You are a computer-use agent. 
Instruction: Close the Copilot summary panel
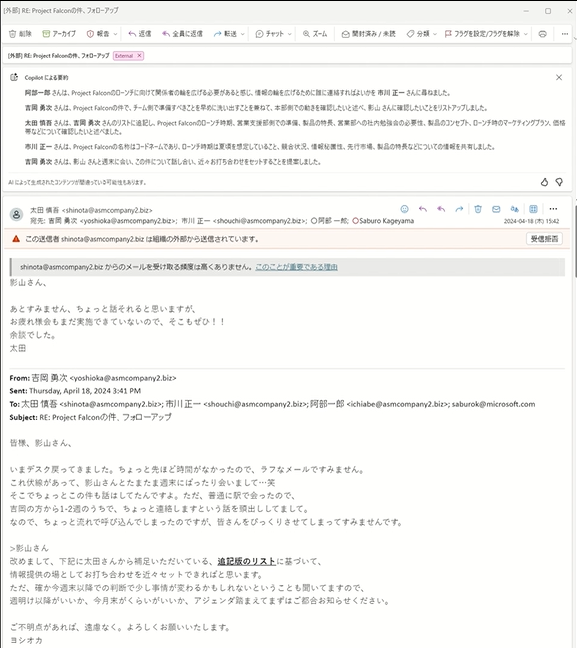[559, 77]
